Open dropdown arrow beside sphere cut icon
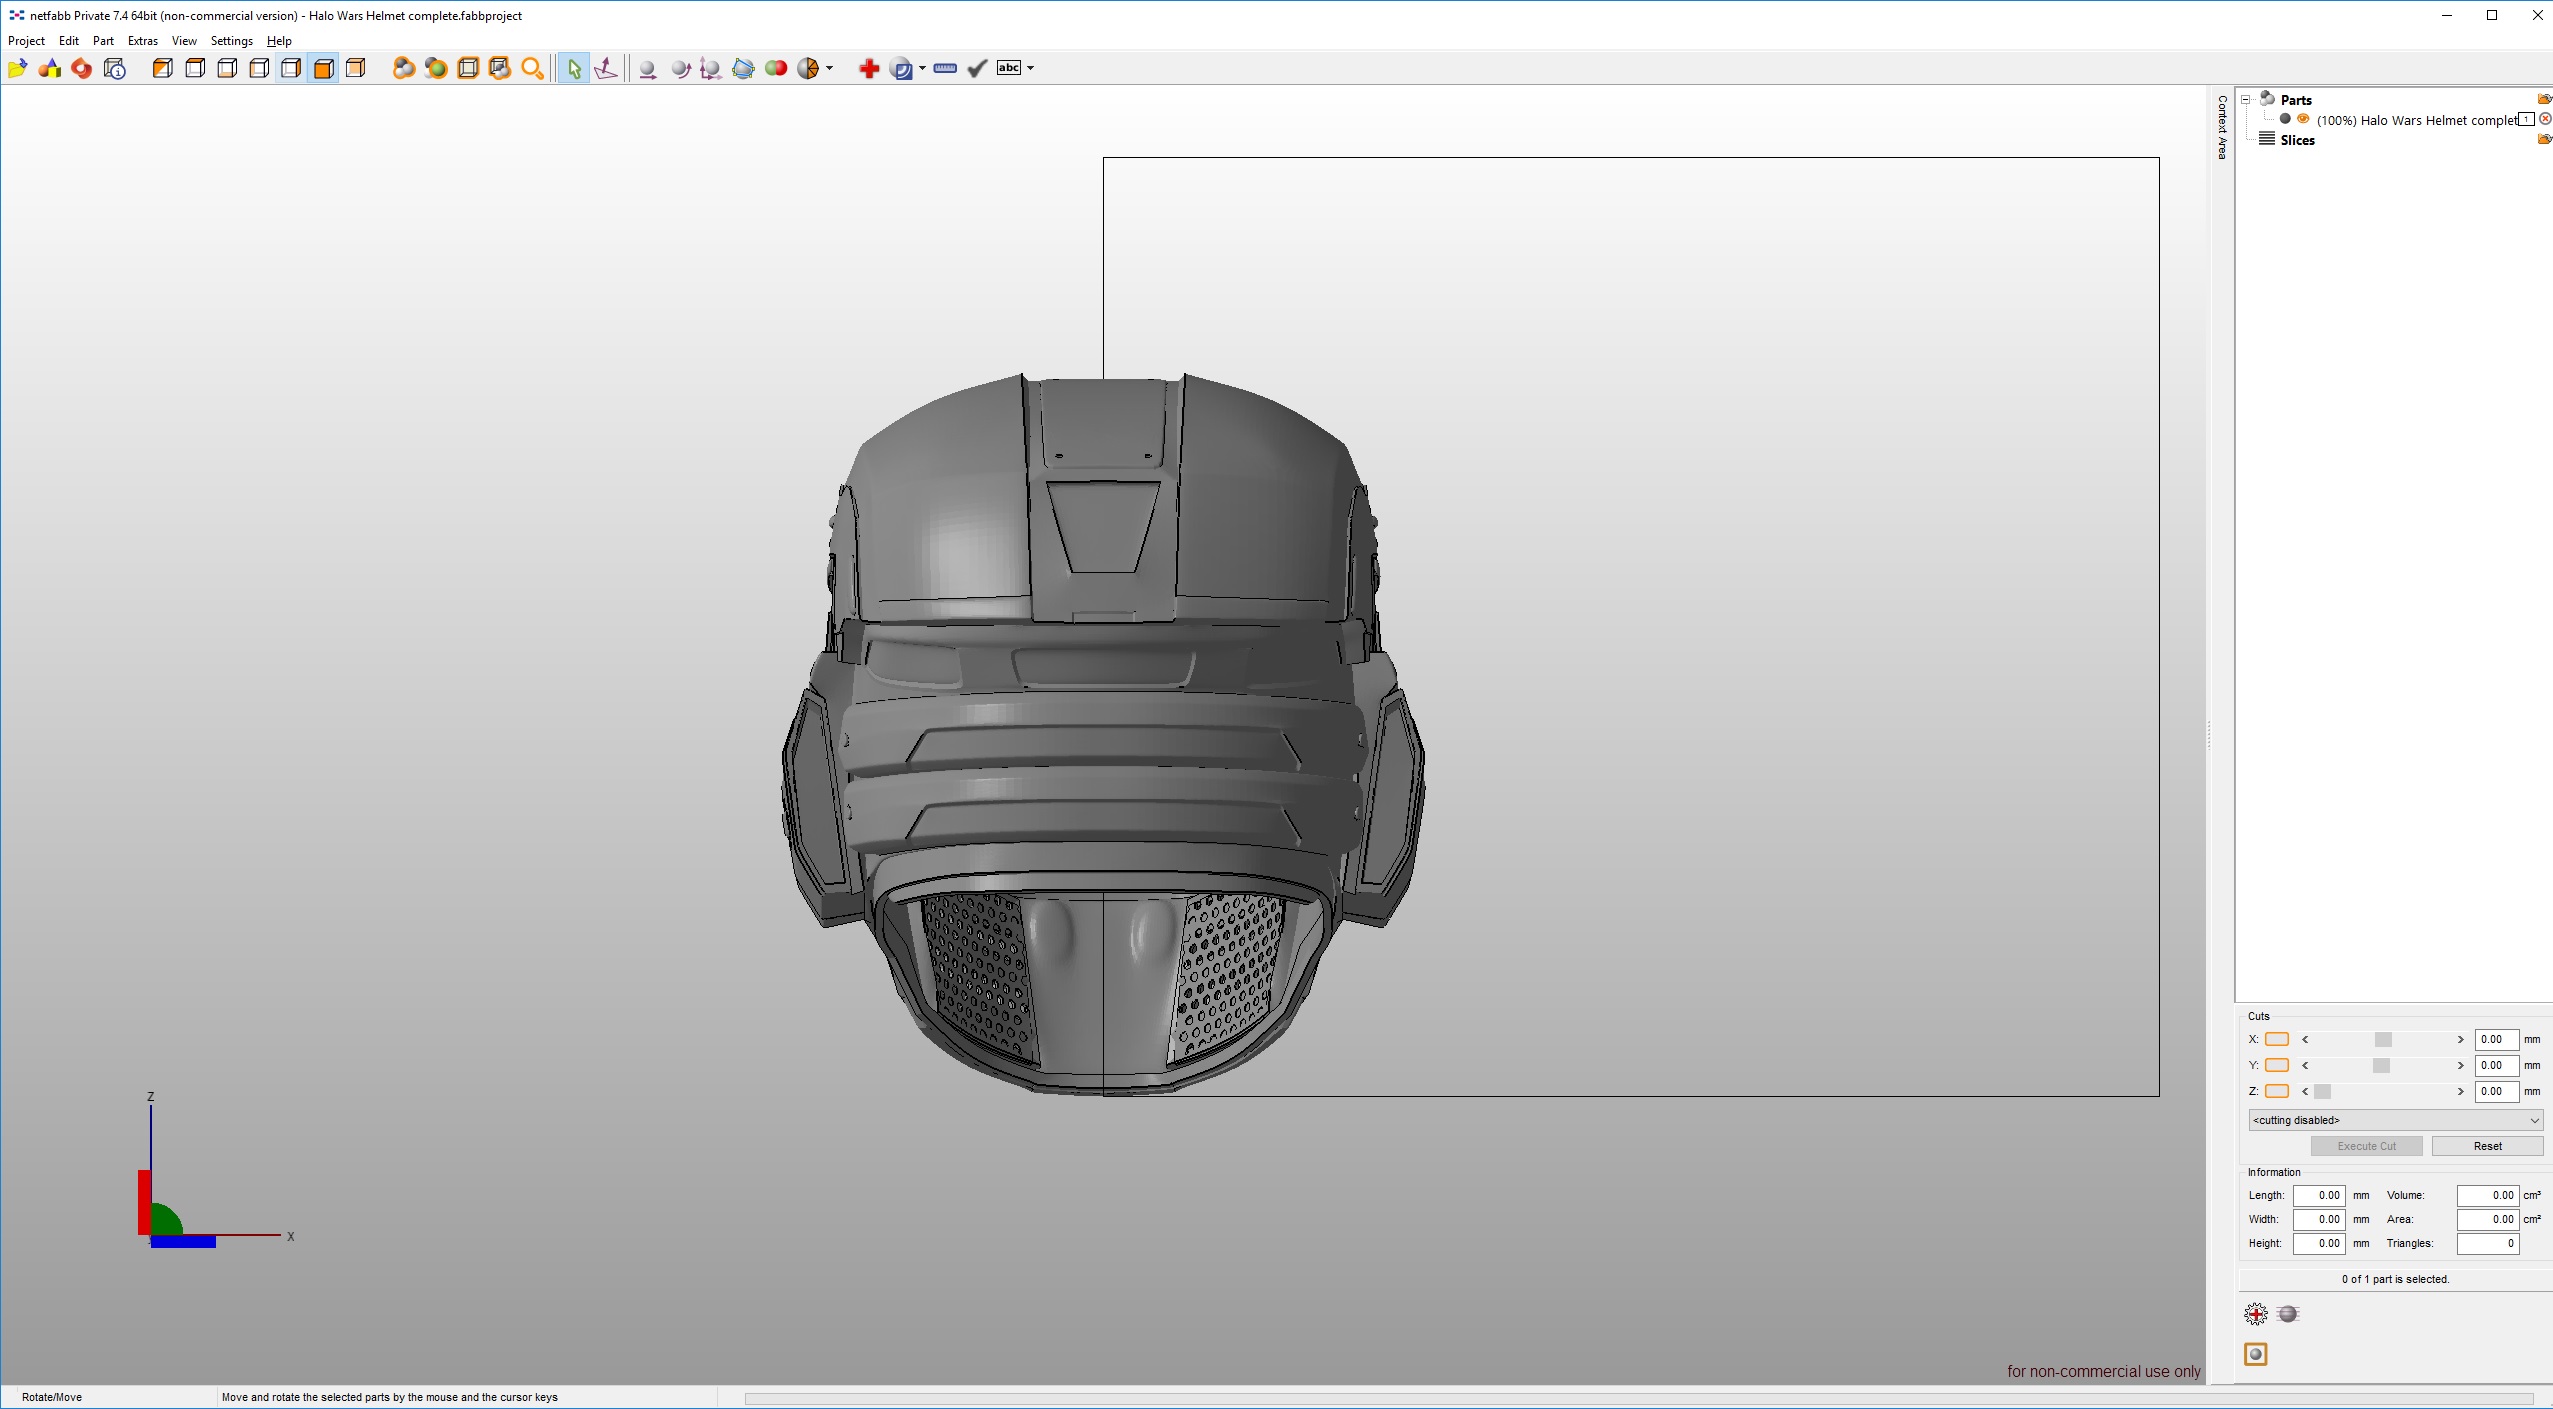This screenshot has height=1409, width=2553. (x=829, y=68)
